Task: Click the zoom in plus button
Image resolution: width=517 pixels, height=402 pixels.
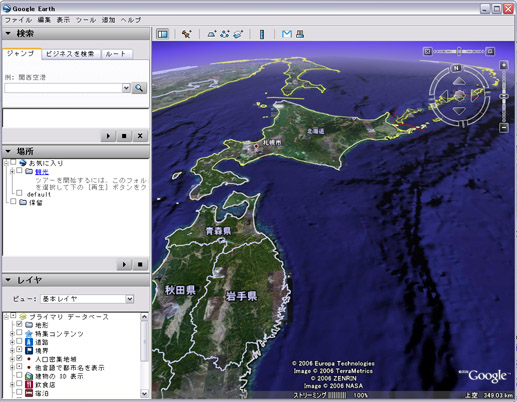Action: [x=504, y=65]
